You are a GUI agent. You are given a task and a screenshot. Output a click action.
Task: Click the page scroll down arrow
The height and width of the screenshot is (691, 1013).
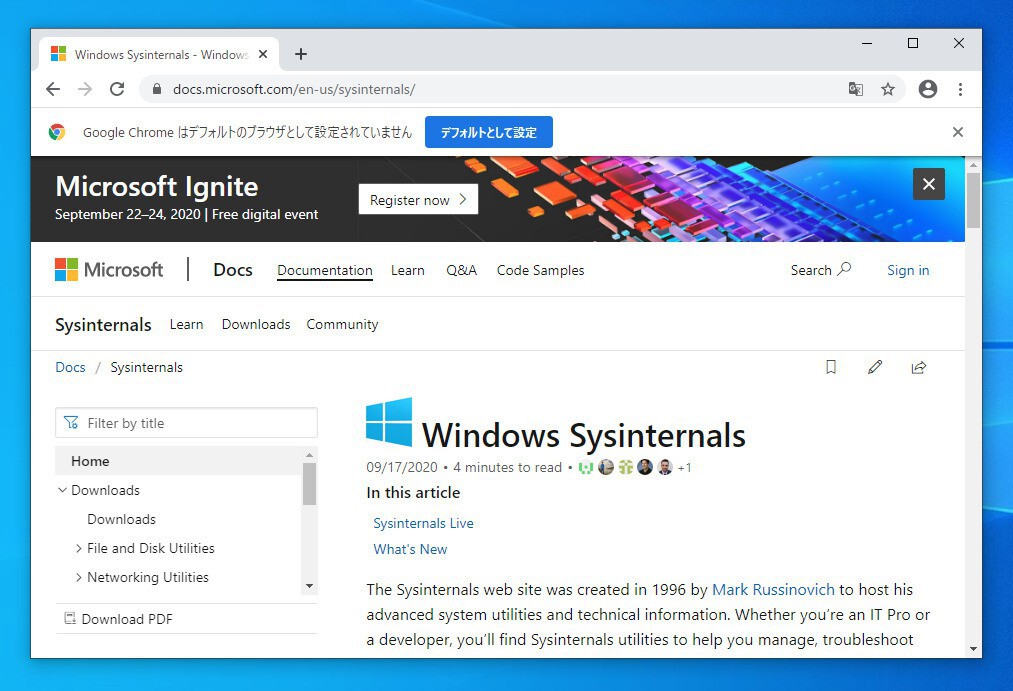tap(973, 649)
